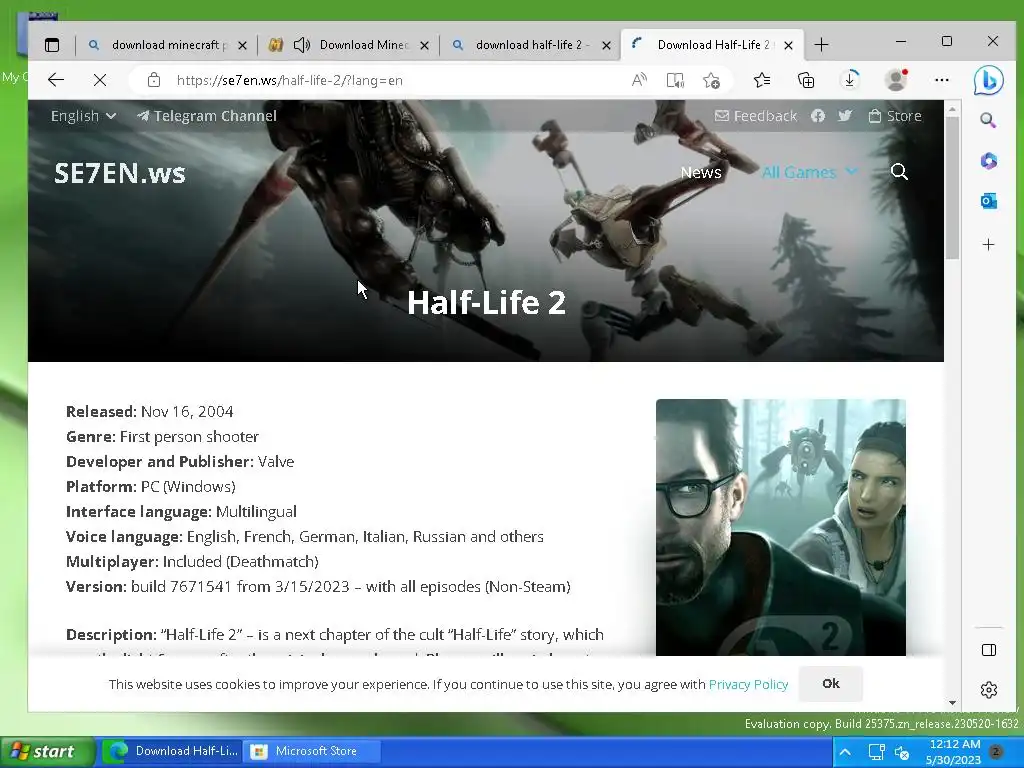Close the download minecraft search tab
1024x768 pixels.
pyautogui.click(x=242, y=46)
